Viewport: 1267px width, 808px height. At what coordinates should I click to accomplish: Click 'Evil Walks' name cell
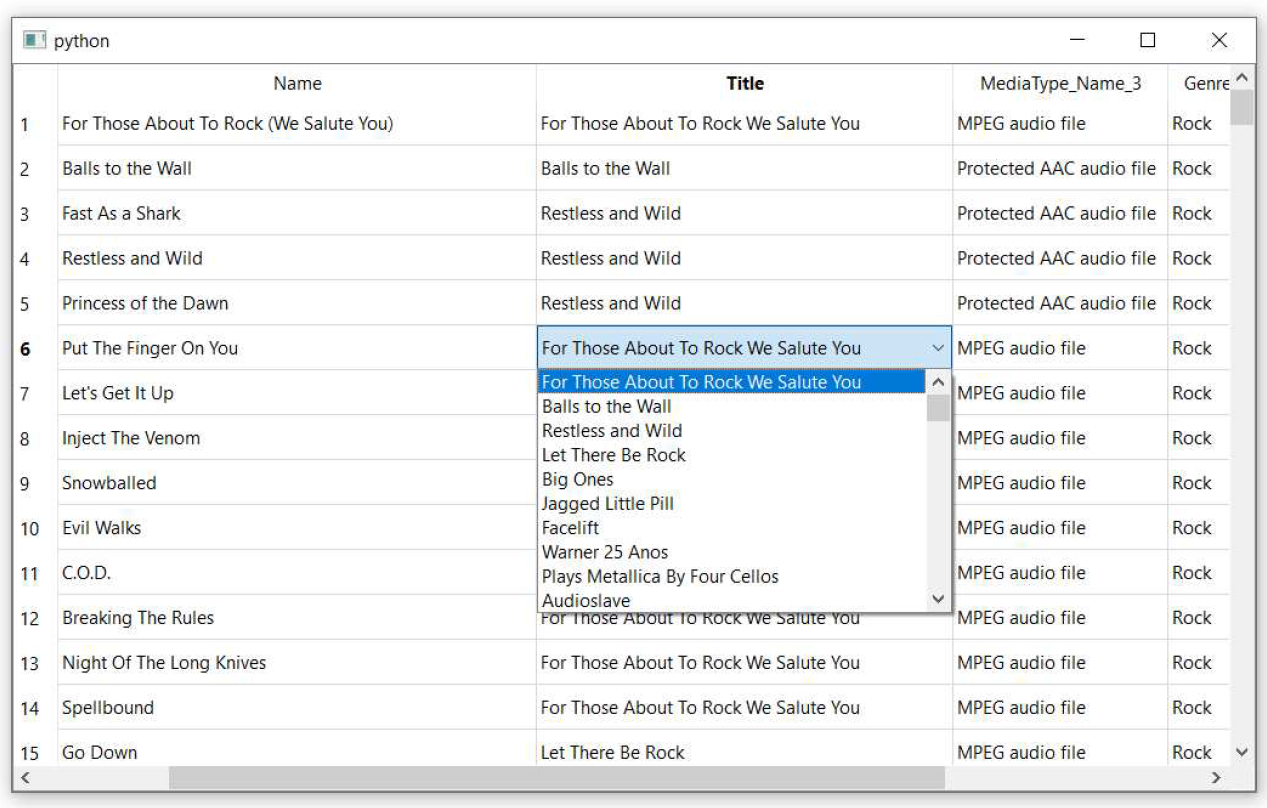[297, 528]
